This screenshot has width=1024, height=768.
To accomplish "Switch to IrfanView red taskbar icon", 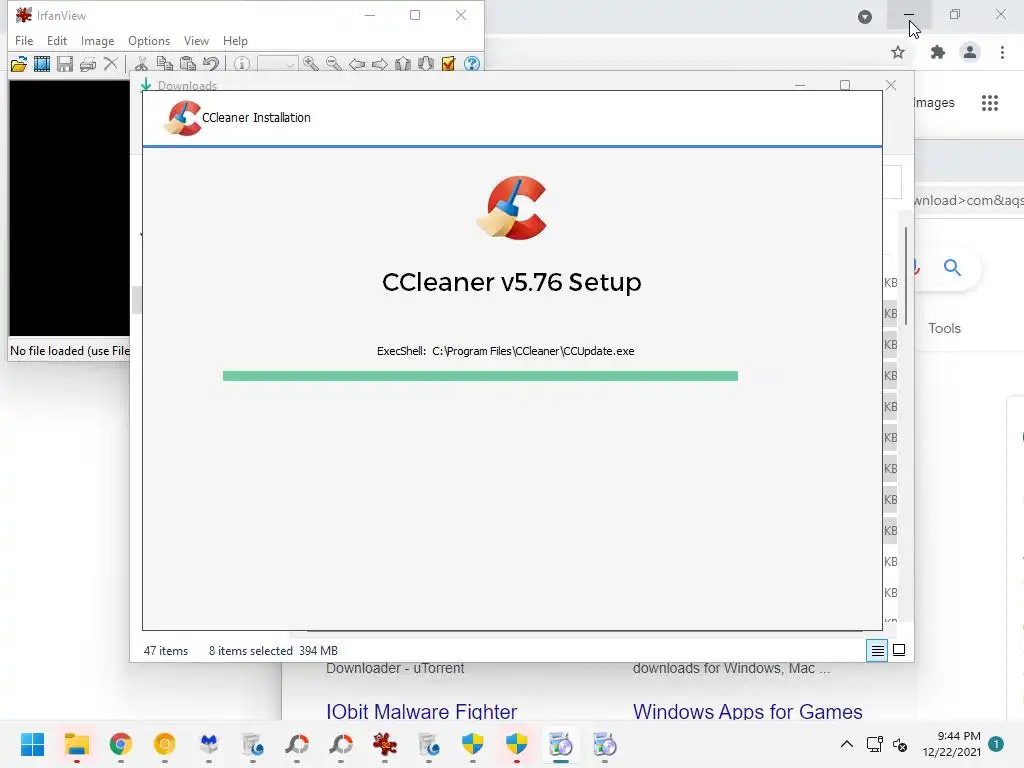I will [x=385, y=744].
